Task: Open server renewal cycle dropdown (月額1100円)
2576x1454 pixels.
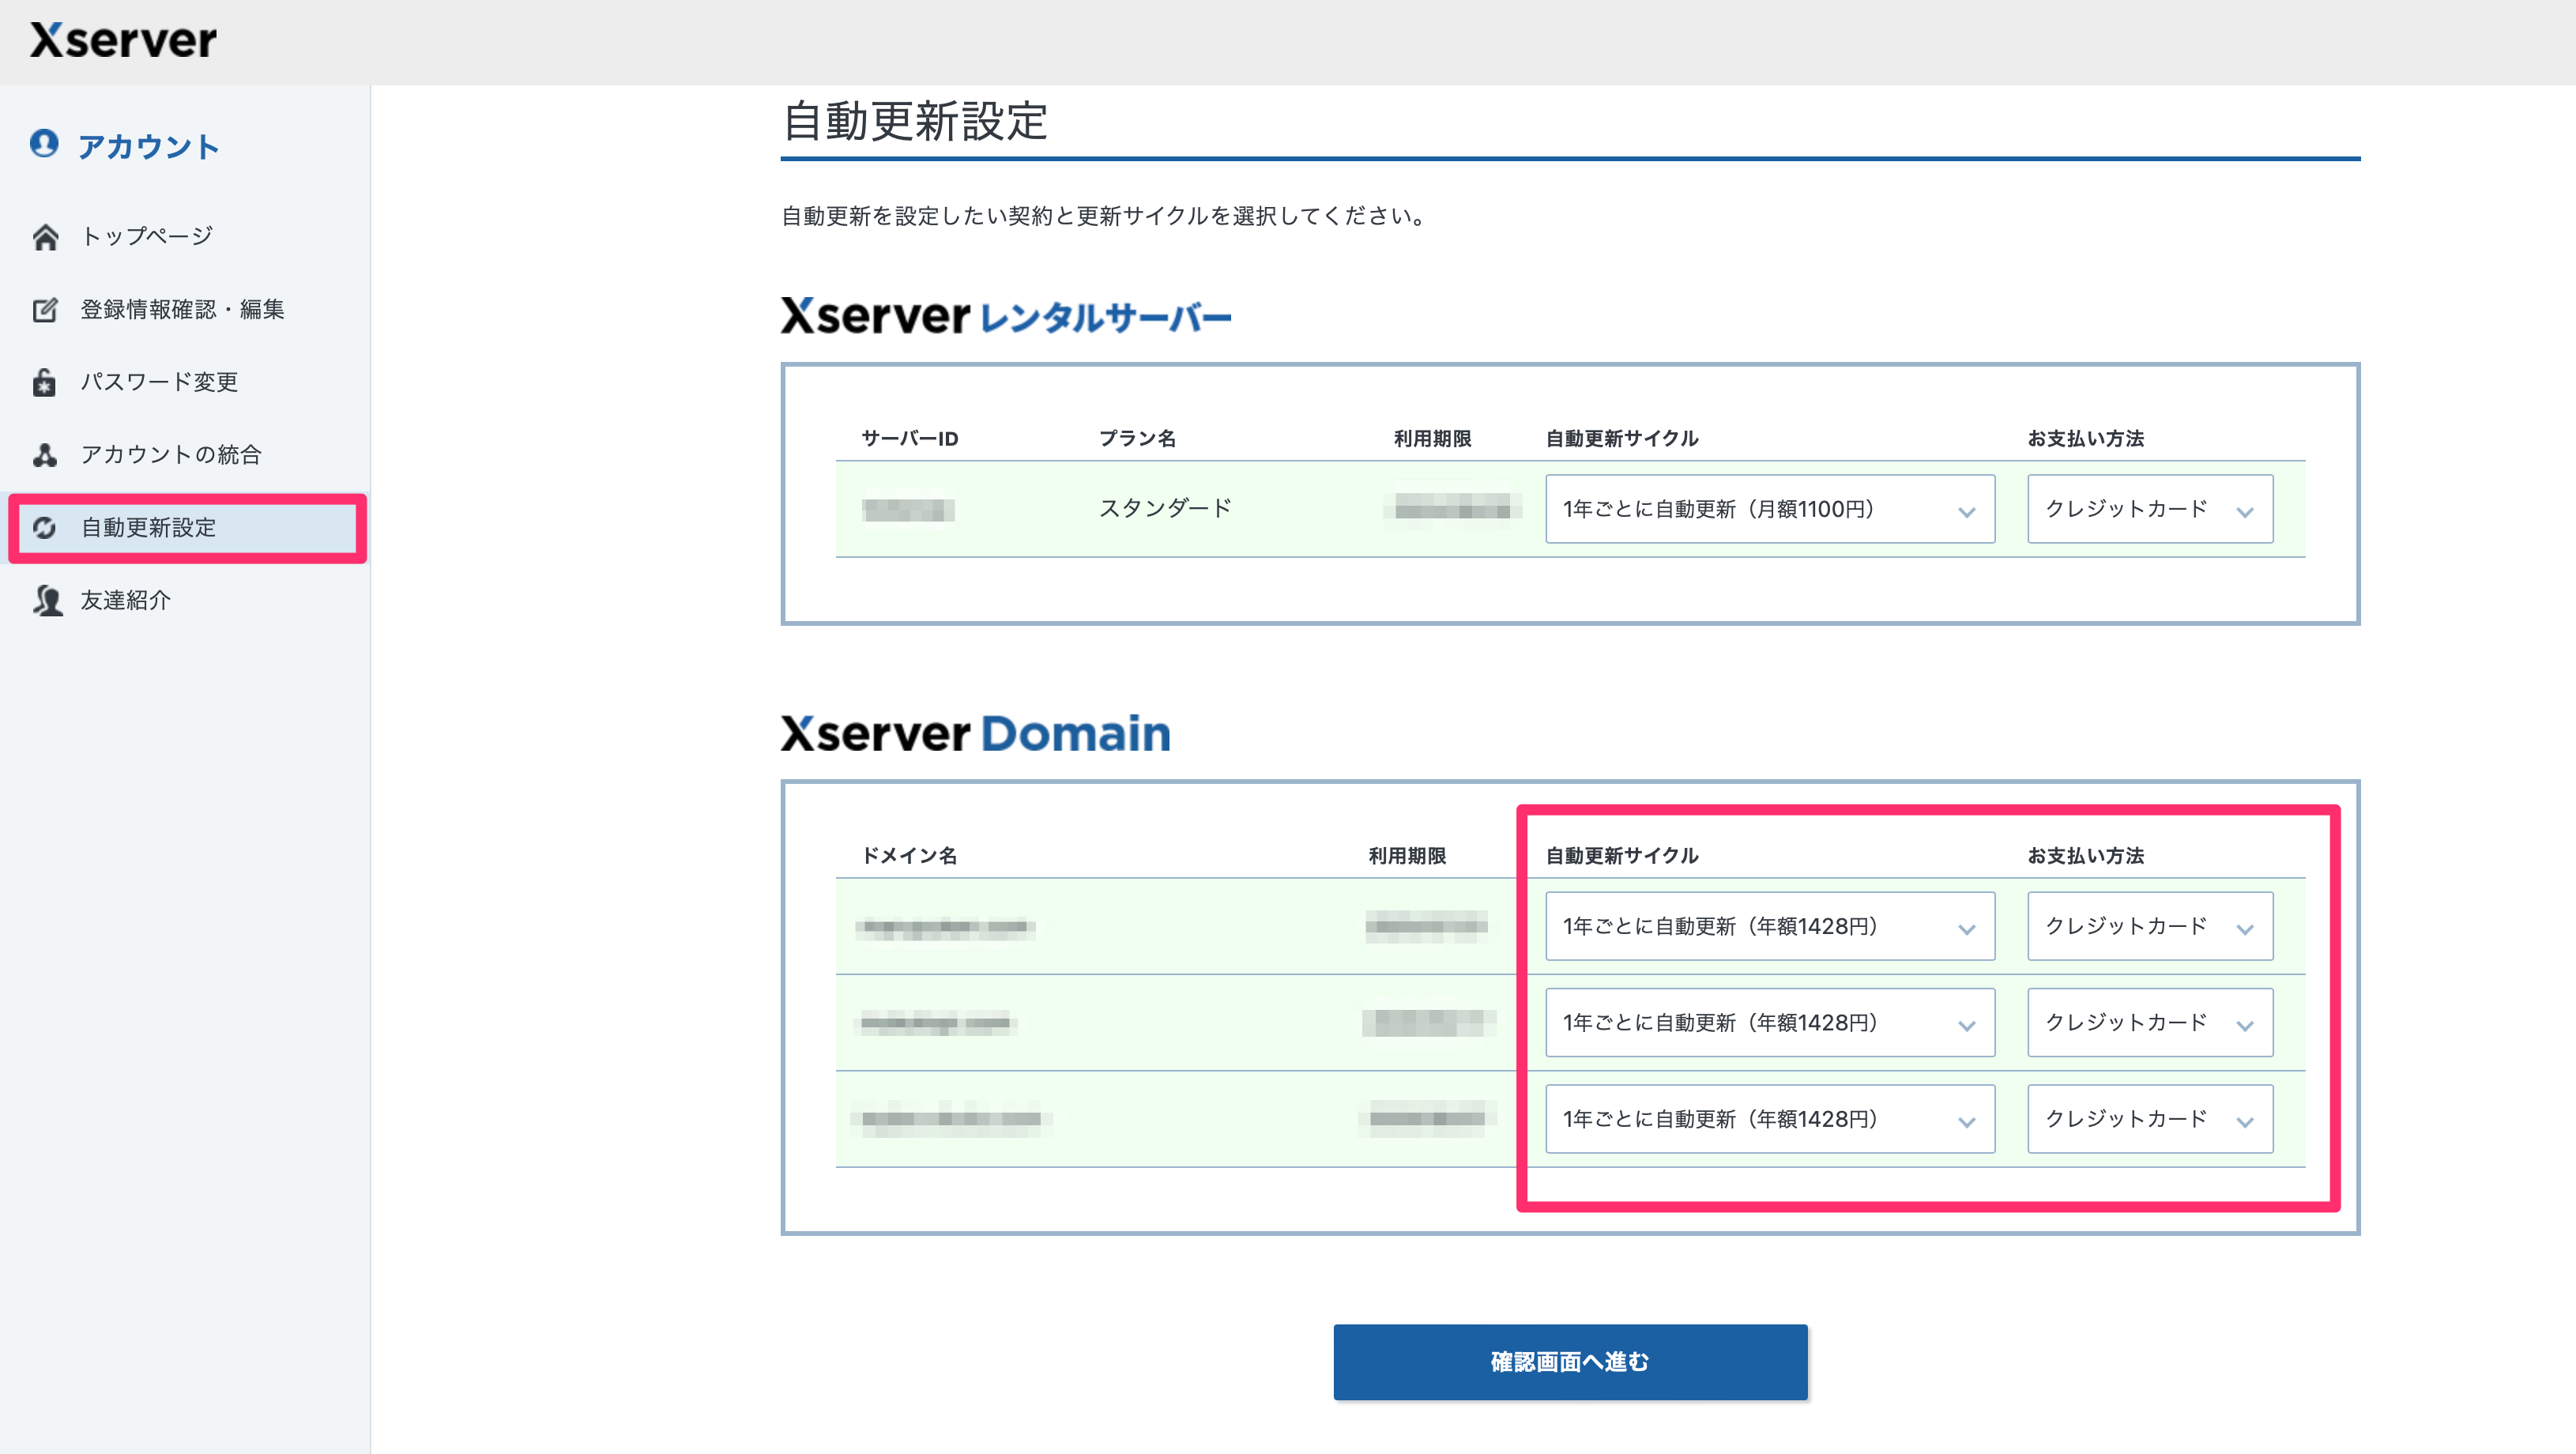Action: [1769, 509]
